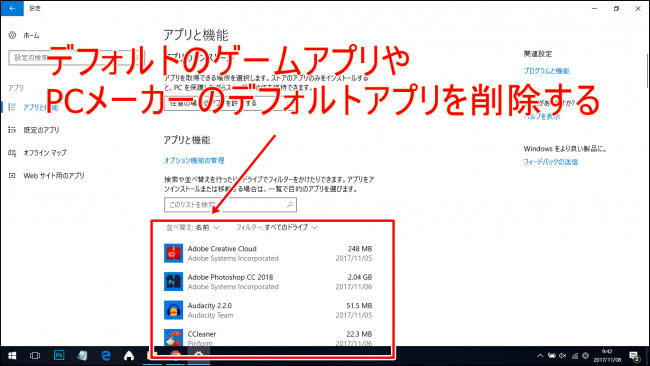The image size is (650, 366).
Task: Open the ホーム settings home
Action: pos(31,36)
